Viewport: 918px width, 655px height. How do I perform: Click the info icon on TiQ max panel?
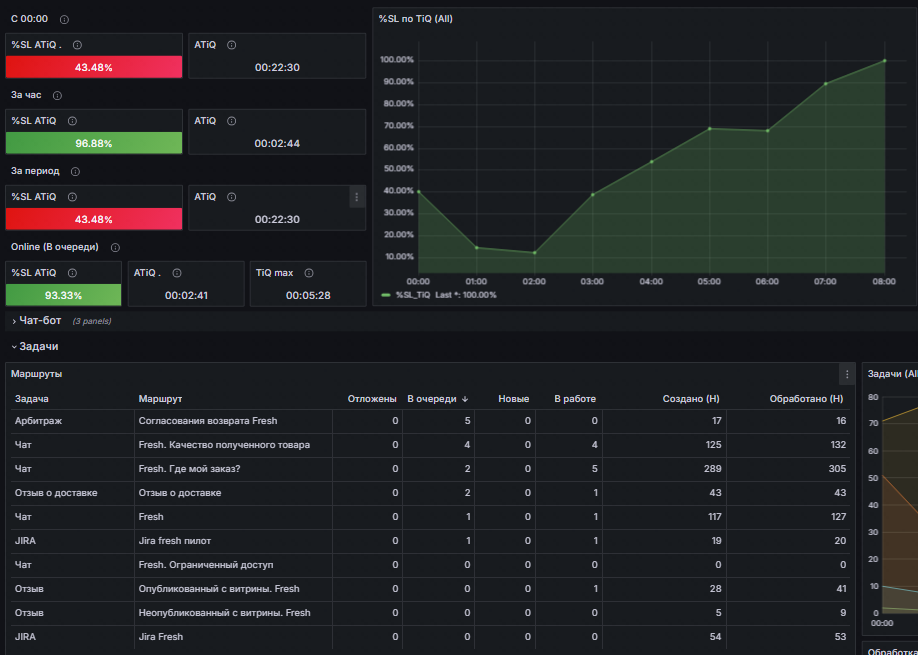[x=309, y=272]
